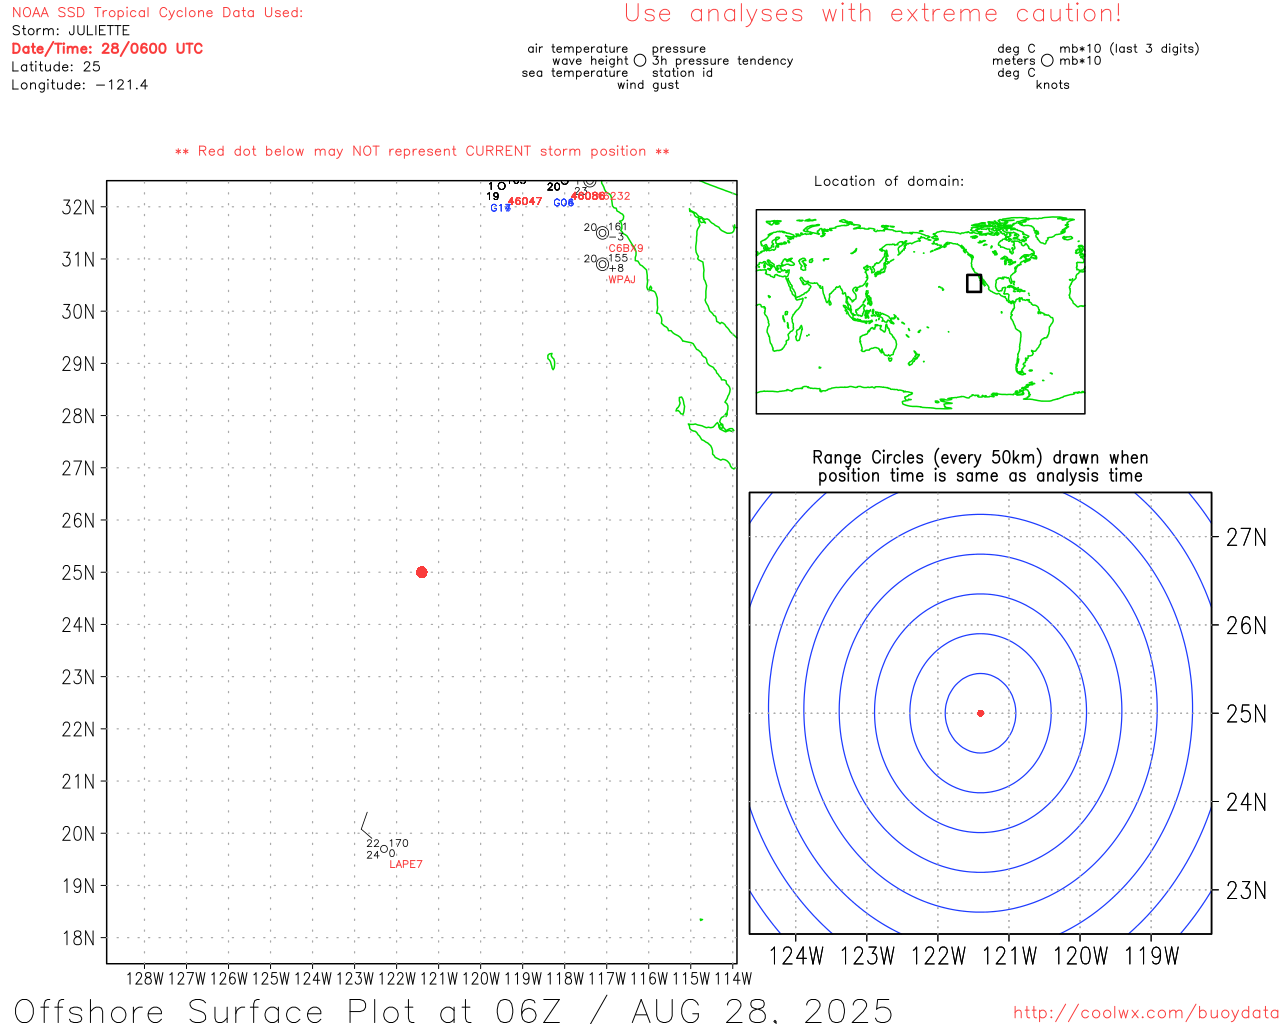This screenshot has height=1024, width=1280.
Task: Click the +8 pressure tendency value
Action: [616, 268]
